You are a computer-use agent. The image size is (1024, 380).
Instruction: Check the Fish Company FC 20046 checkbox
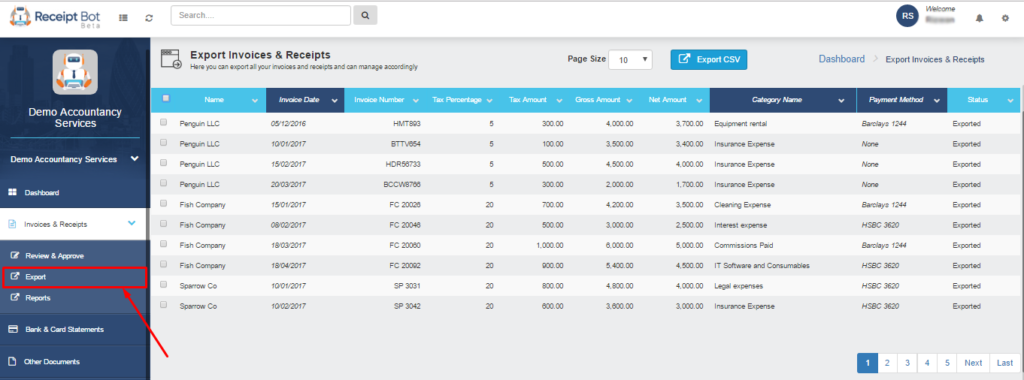pos(164,224)
